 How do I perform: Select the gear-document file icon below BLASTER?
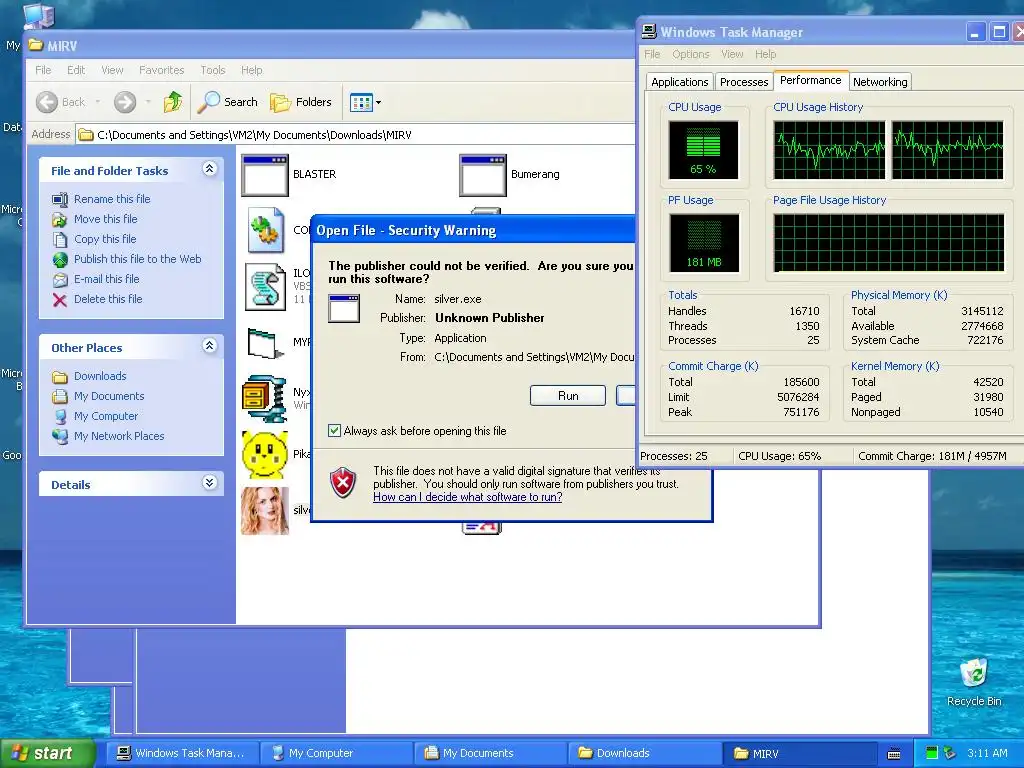tap(266, 230)
